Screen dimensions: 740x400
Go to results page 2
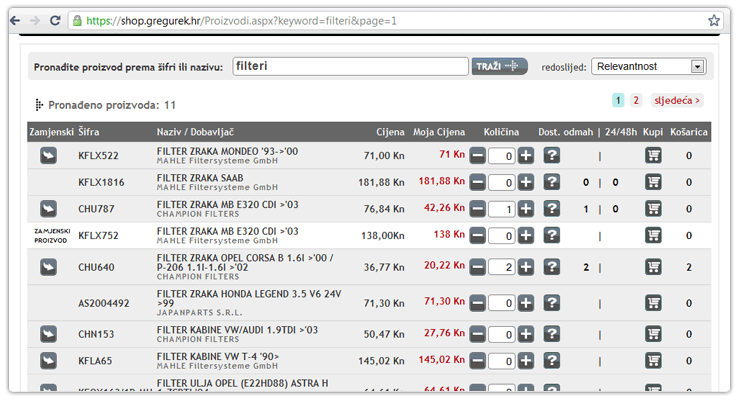[636, 100]
